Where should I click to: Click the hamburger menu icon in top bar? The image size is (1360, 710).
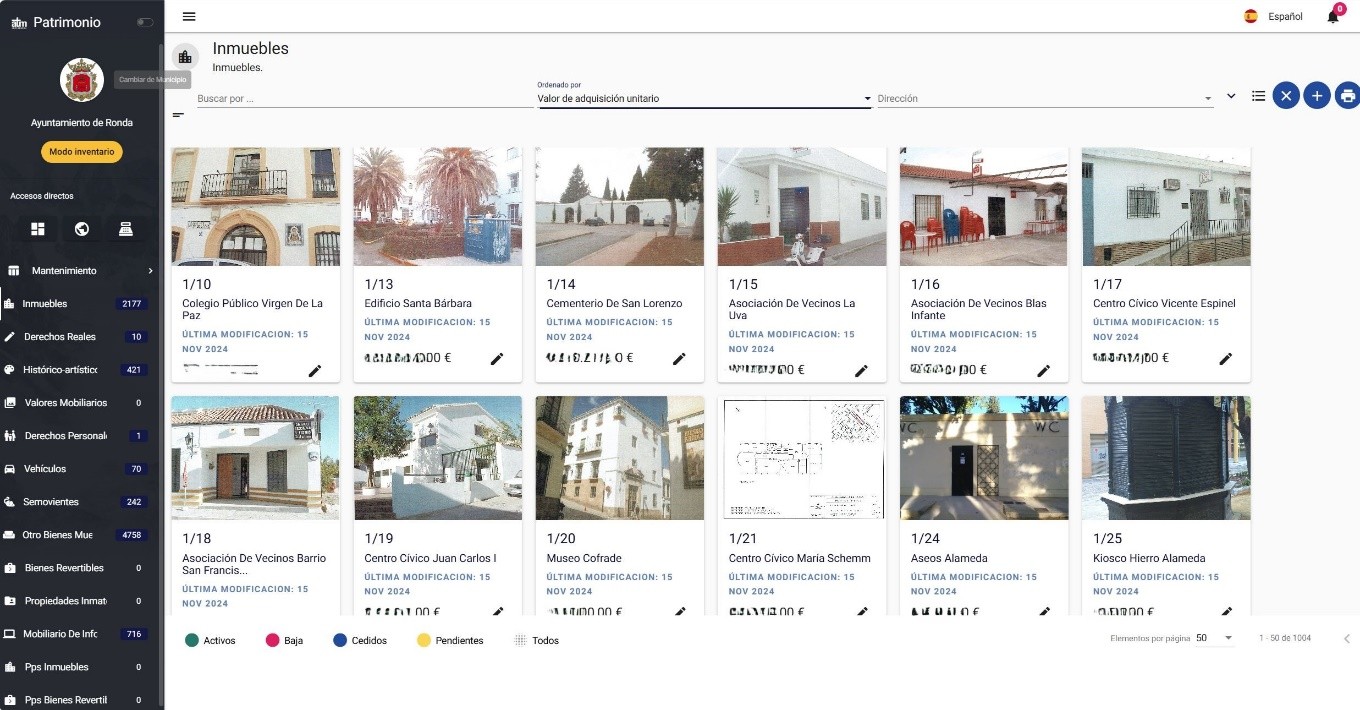click(189, 16)
